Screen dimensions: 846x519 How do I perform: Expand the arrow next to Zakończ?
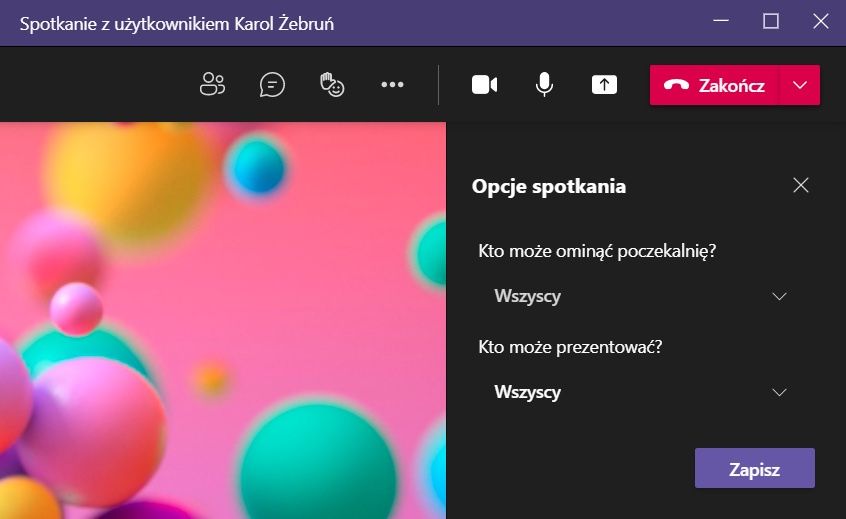(x=800, y=85)
